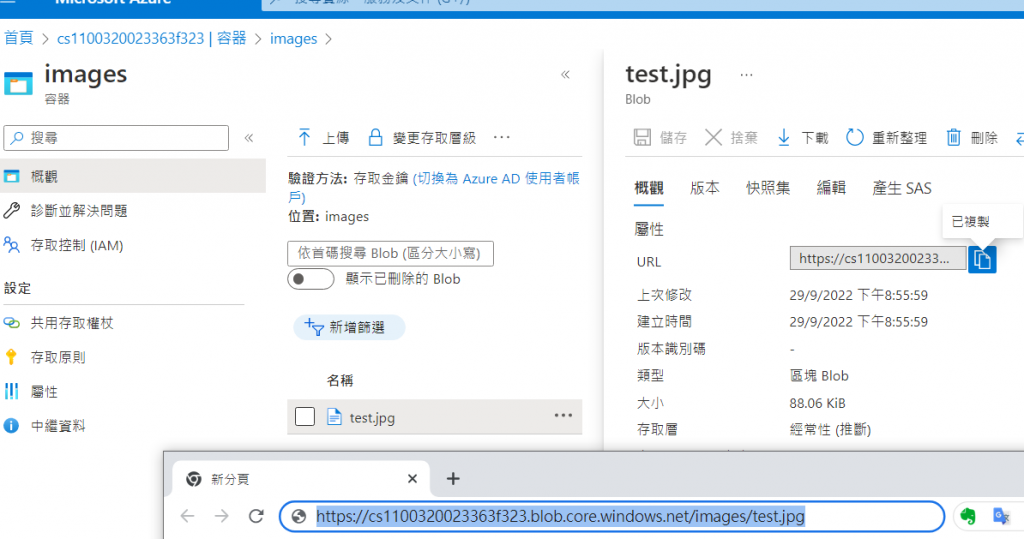This screenshot has height=539, width=1024.
Task: Click the sidebar search (搜尋) field
Action: [116, 138]
